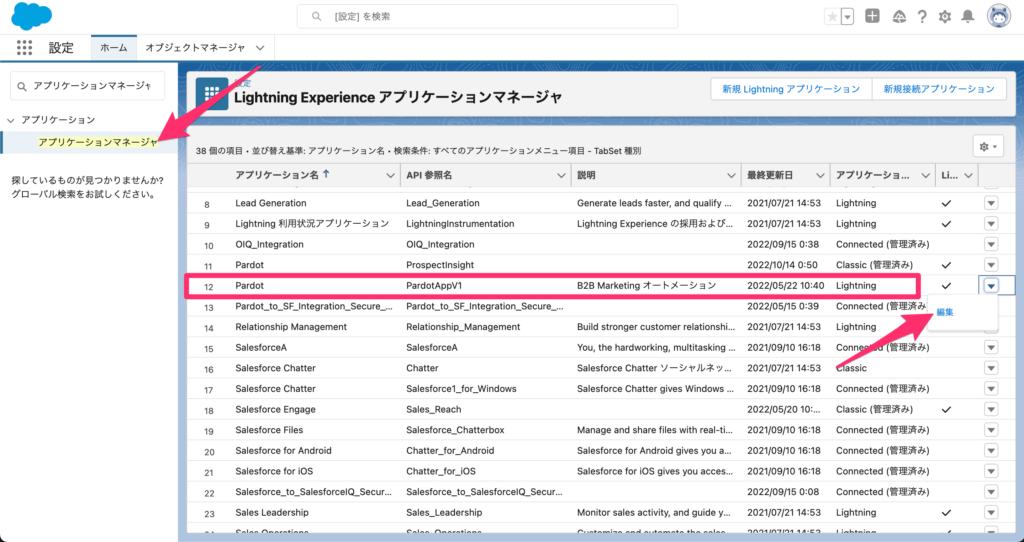Open row actions for Salesforce for Android

click(991, 451)
